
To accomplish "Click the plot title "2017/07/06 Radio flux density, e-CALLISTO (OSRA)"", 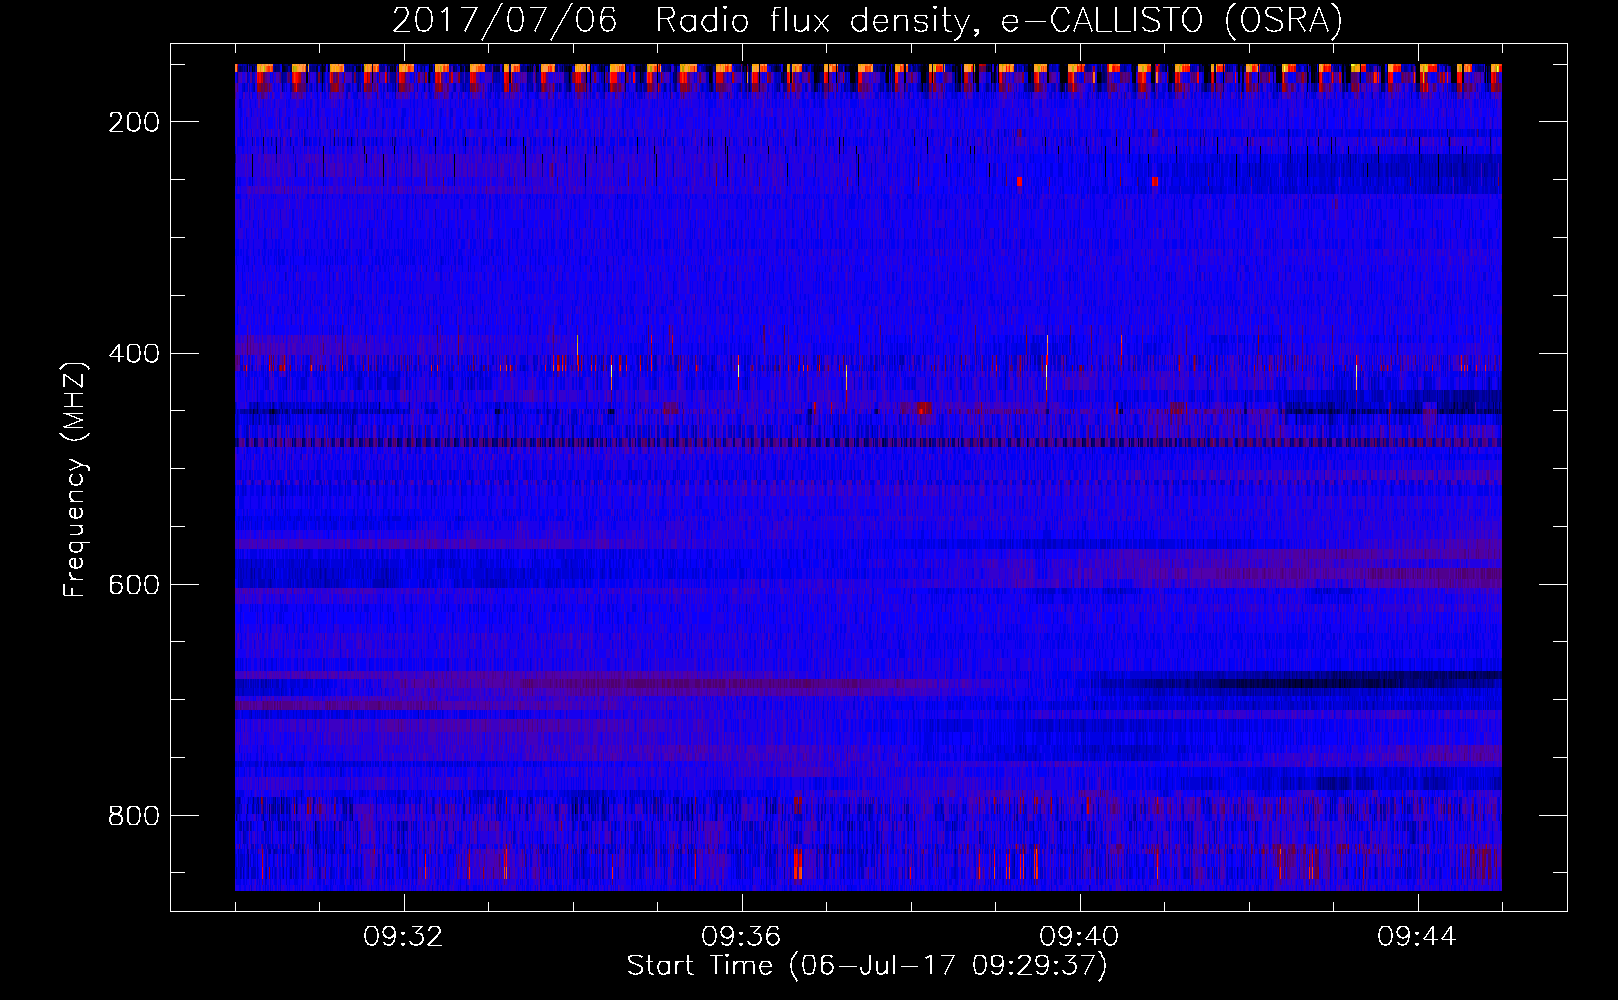I will 867,20.
